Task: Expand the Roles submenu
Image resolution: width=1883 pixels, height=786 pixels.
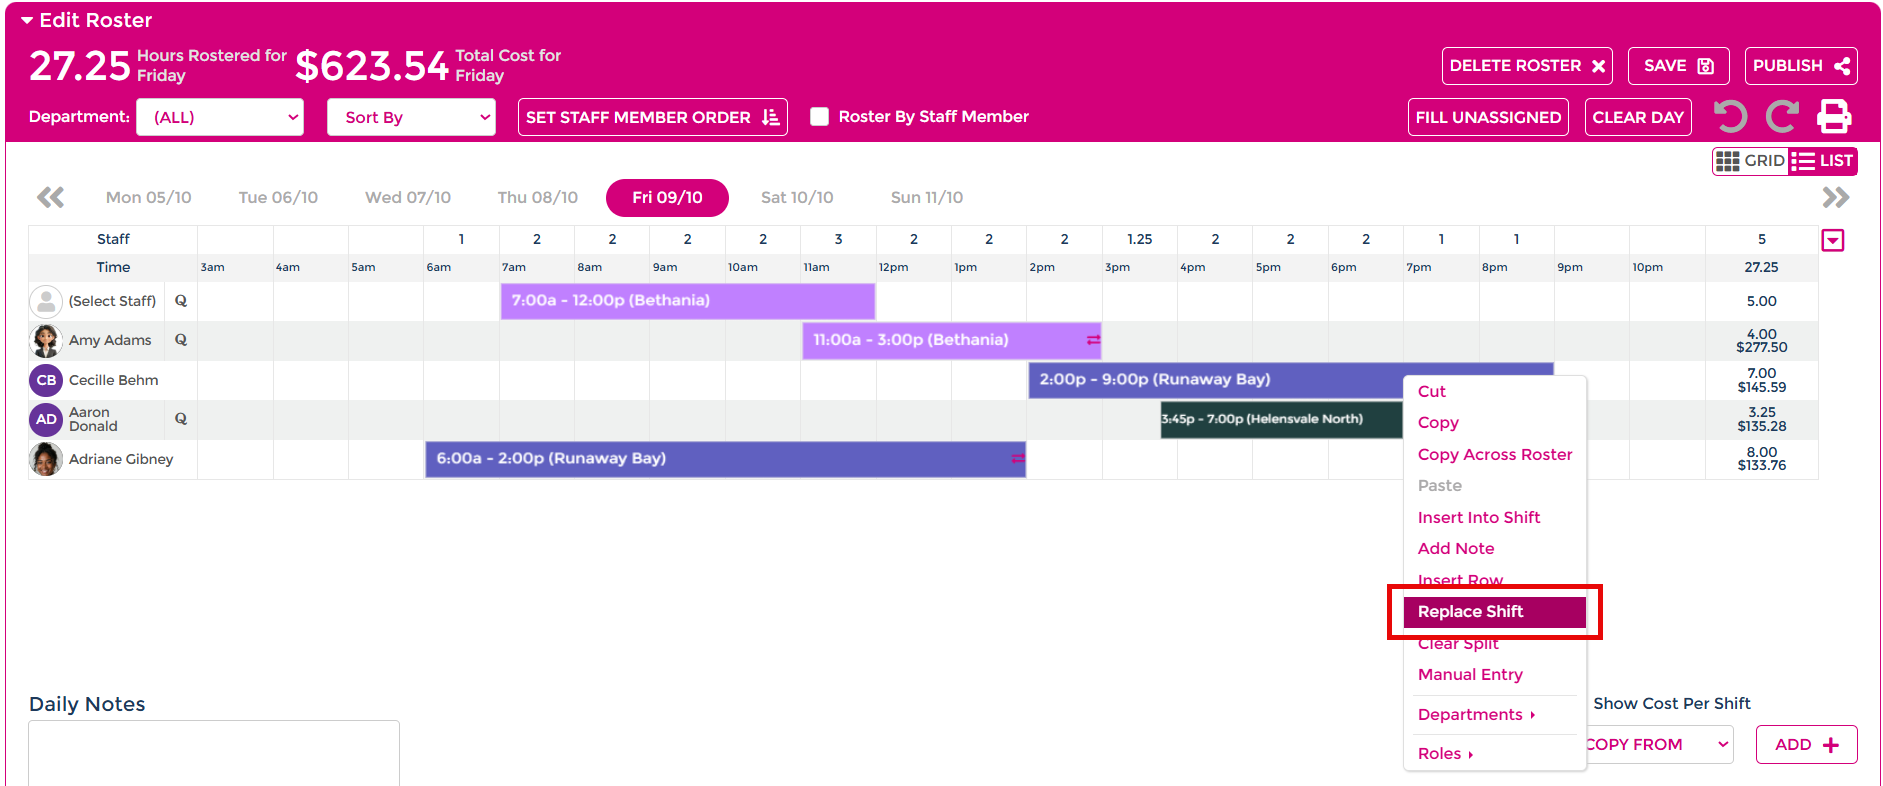Action: pyautogui.click(x=1446, y=753)
